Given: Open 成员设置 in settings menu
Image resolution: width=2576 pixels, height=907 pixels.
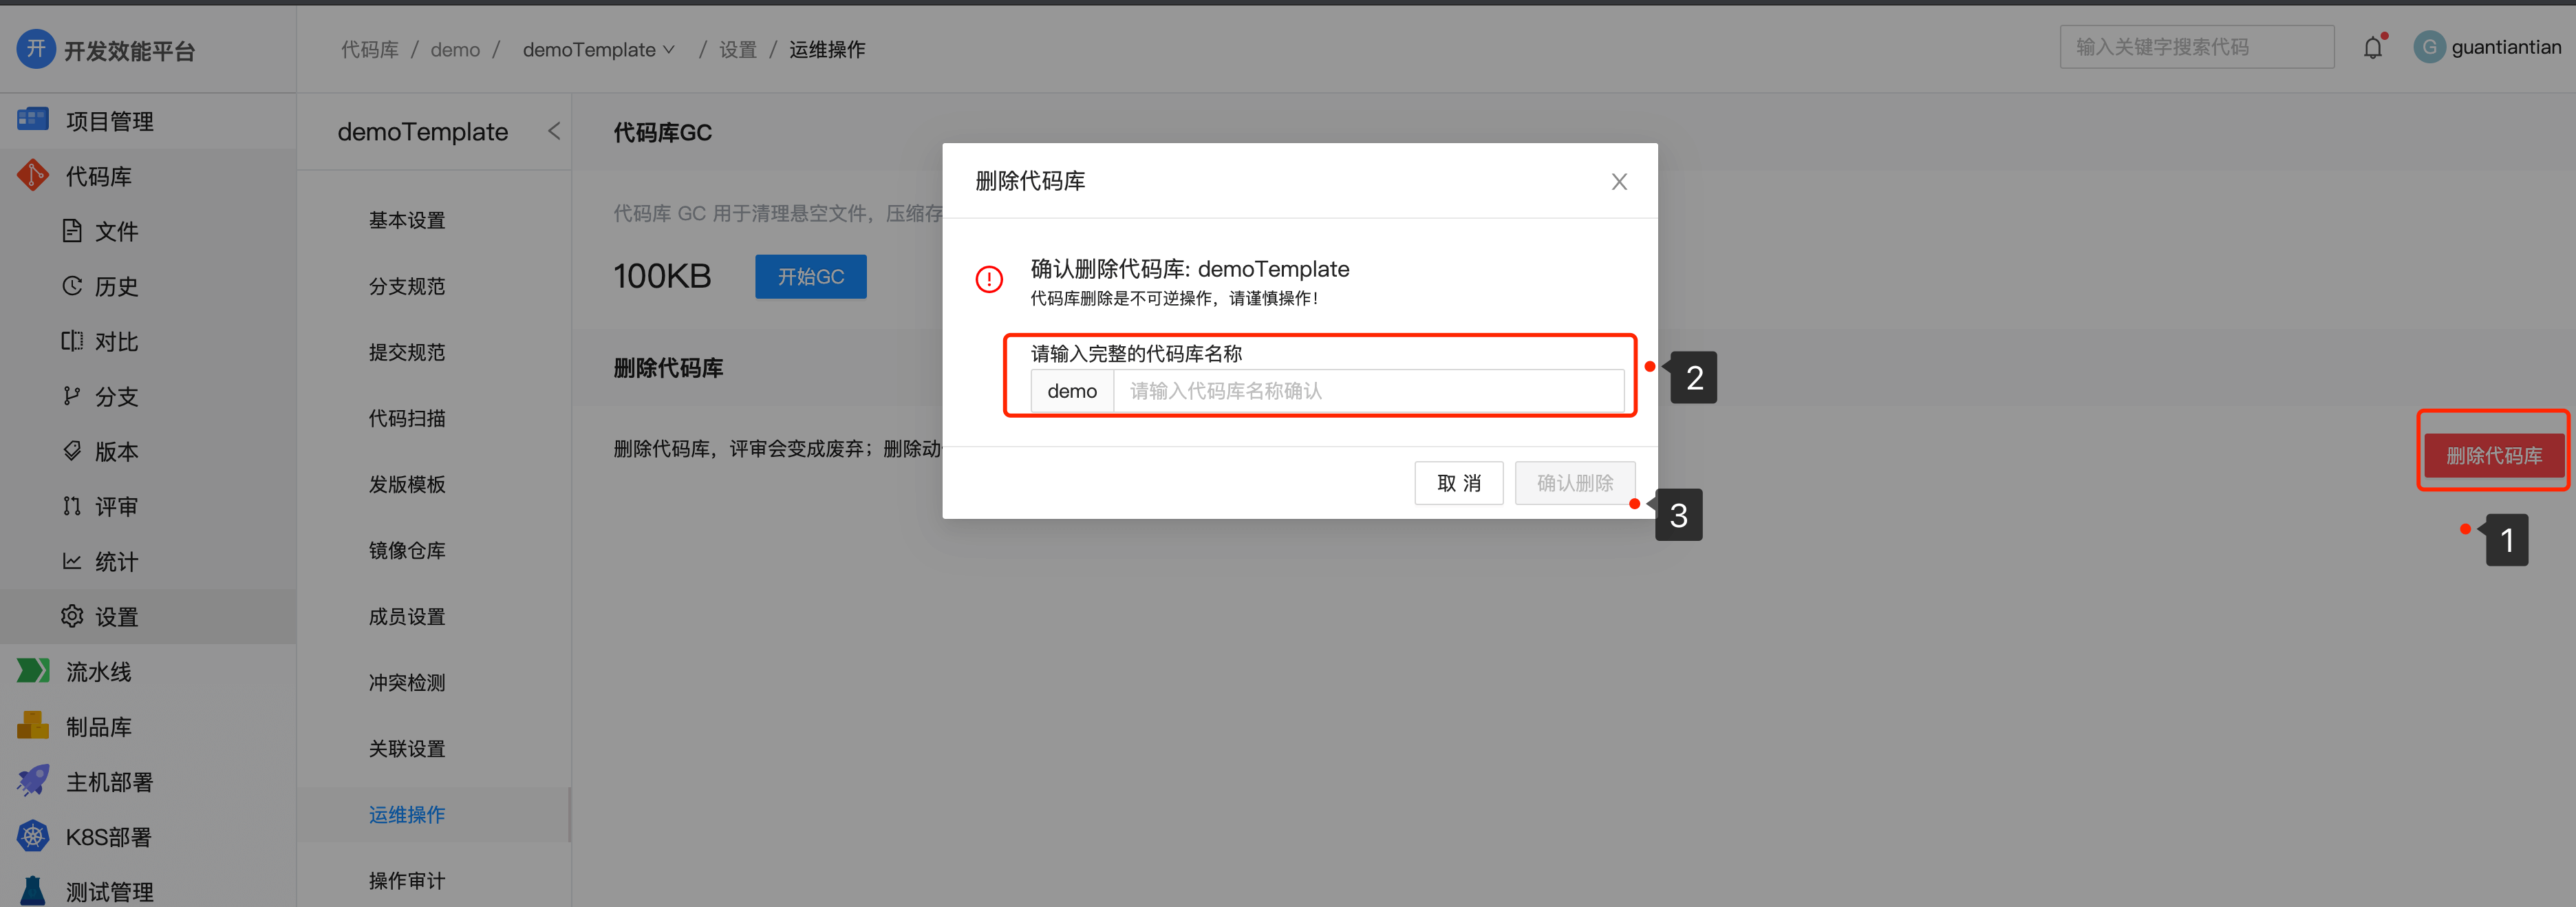Looking at the screenshot, I should pos(407,616).
